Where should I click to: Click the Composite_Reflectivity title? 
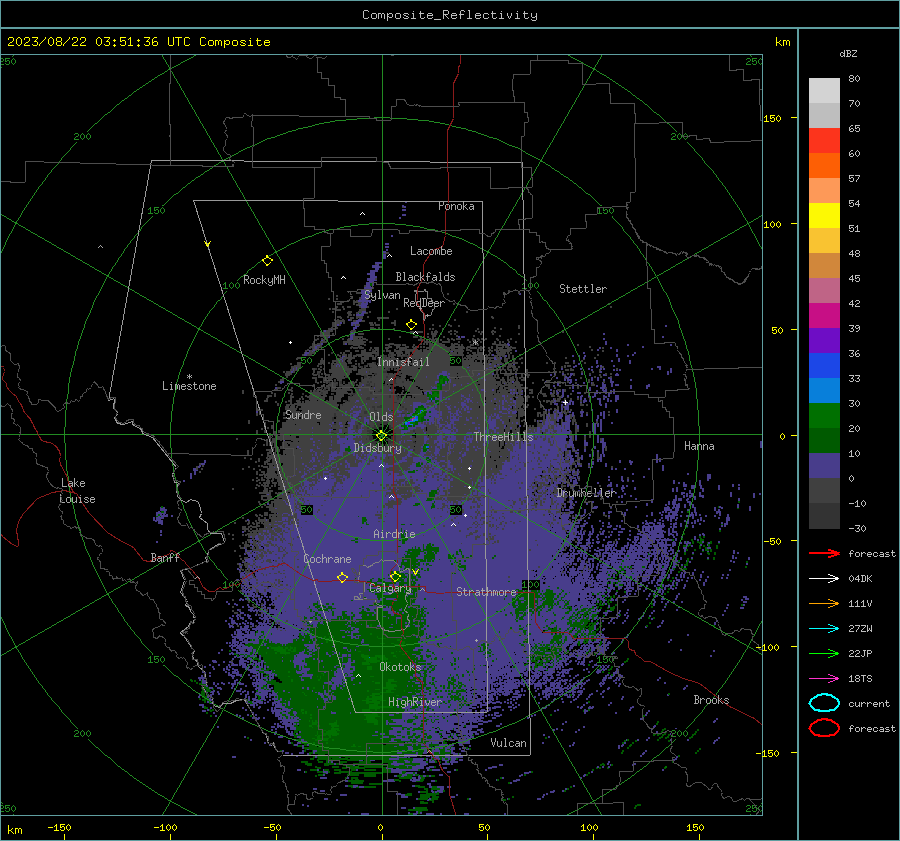pos(450,15)
